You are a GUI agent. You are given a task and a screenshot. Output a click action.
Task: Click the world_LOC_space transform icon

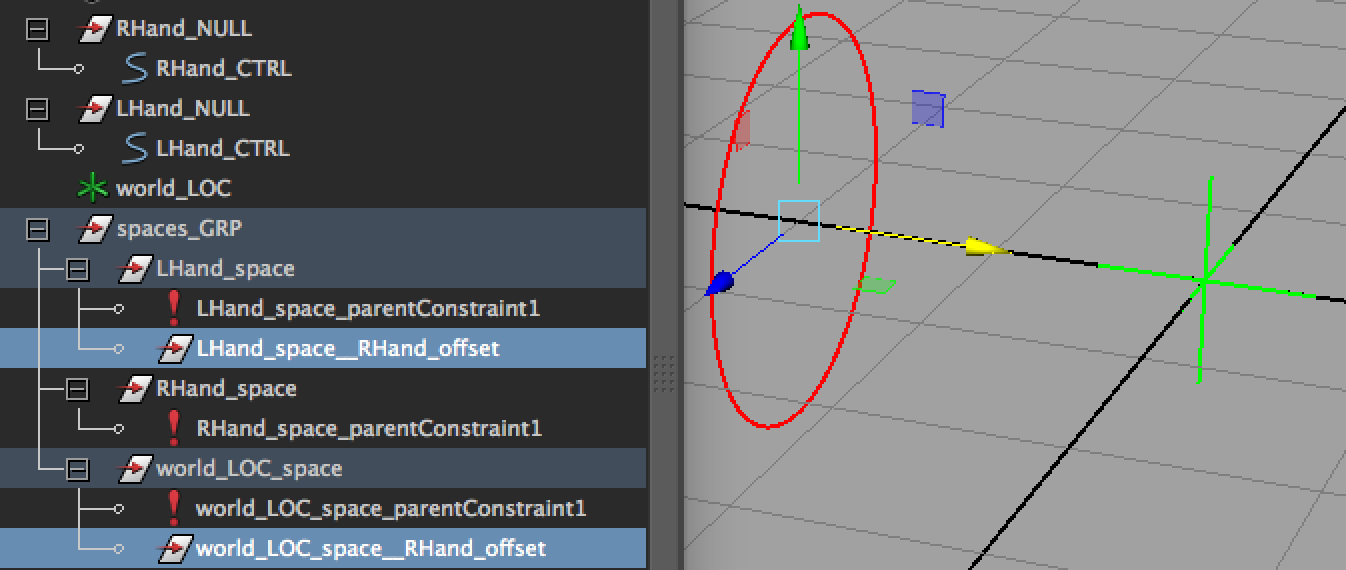coord(135,469)
